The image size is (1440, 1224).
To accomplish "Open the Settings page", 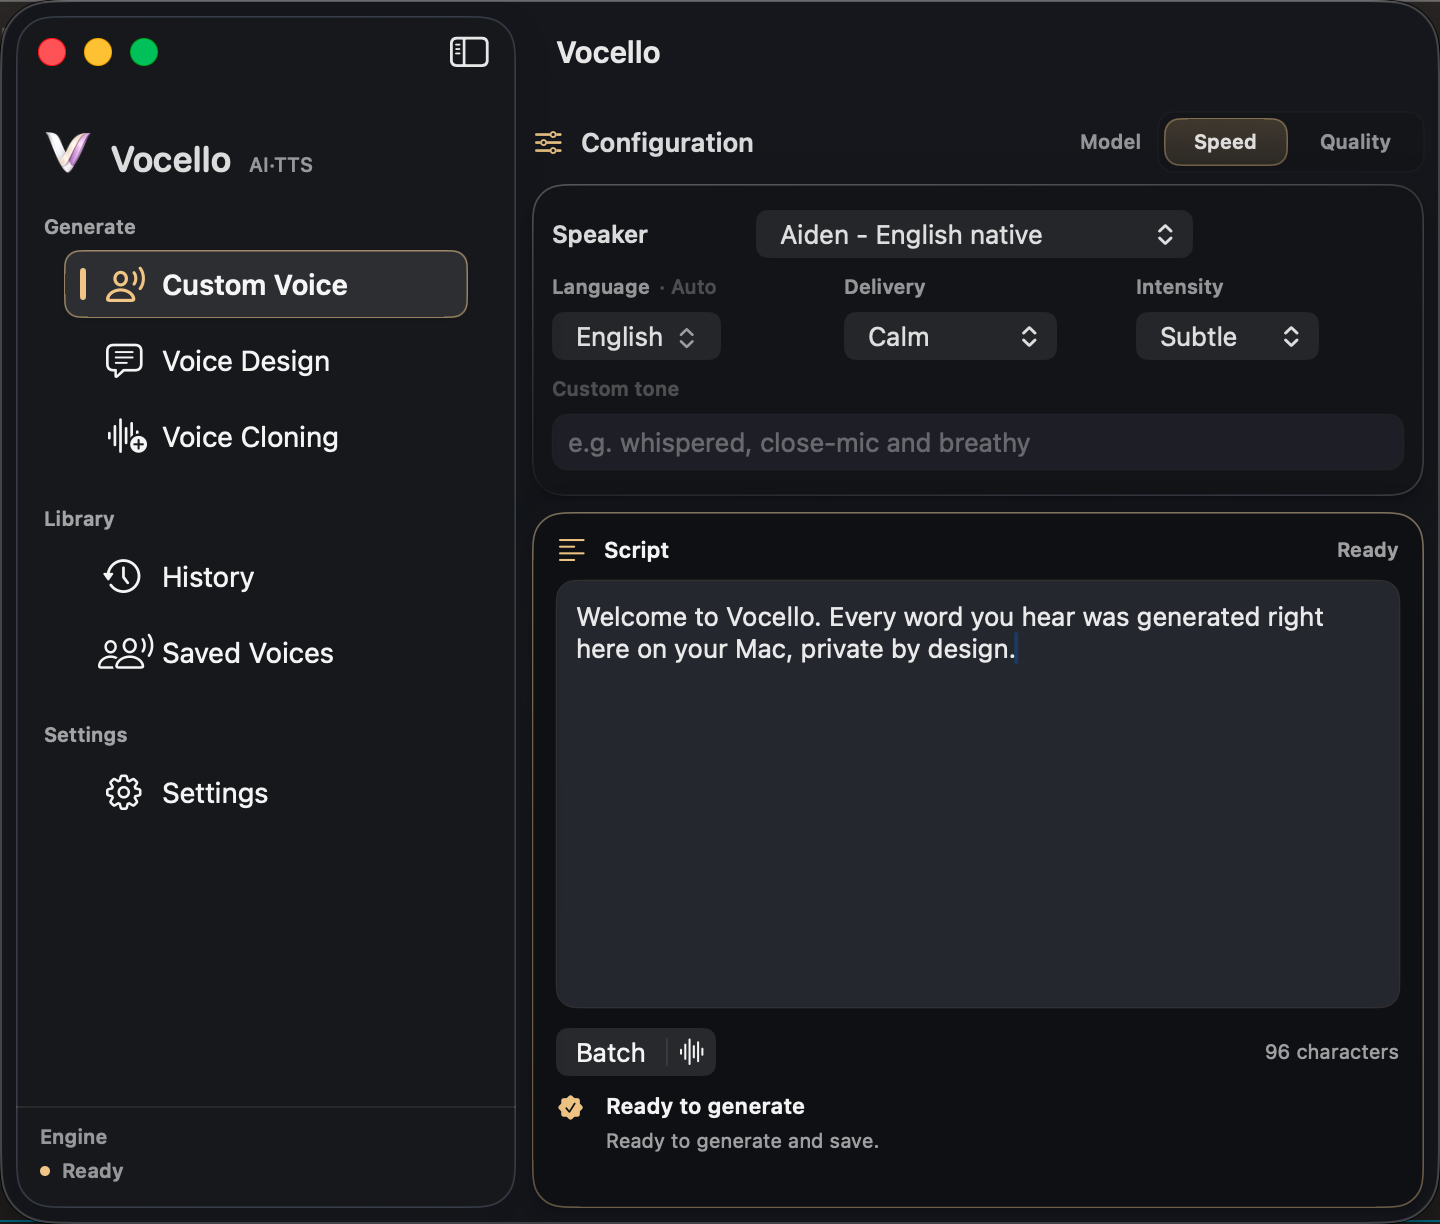I will point(266,793).
